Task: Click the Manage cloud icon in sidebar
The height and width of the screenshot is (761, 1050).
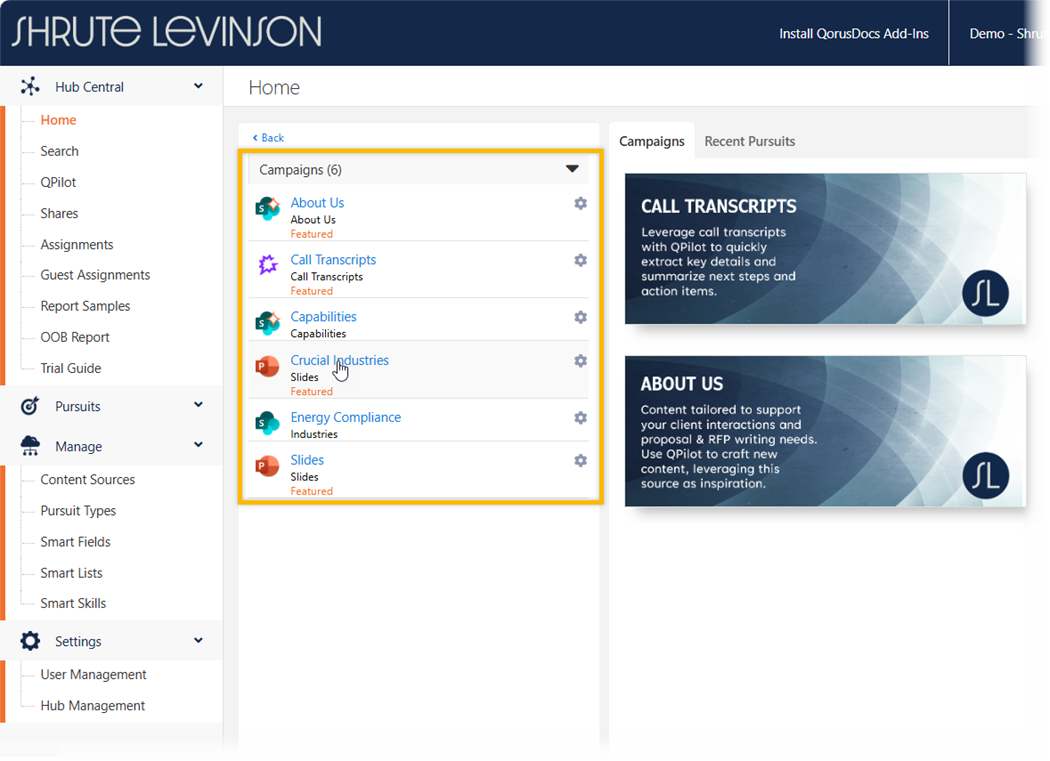Action: (x=31, y=447)
